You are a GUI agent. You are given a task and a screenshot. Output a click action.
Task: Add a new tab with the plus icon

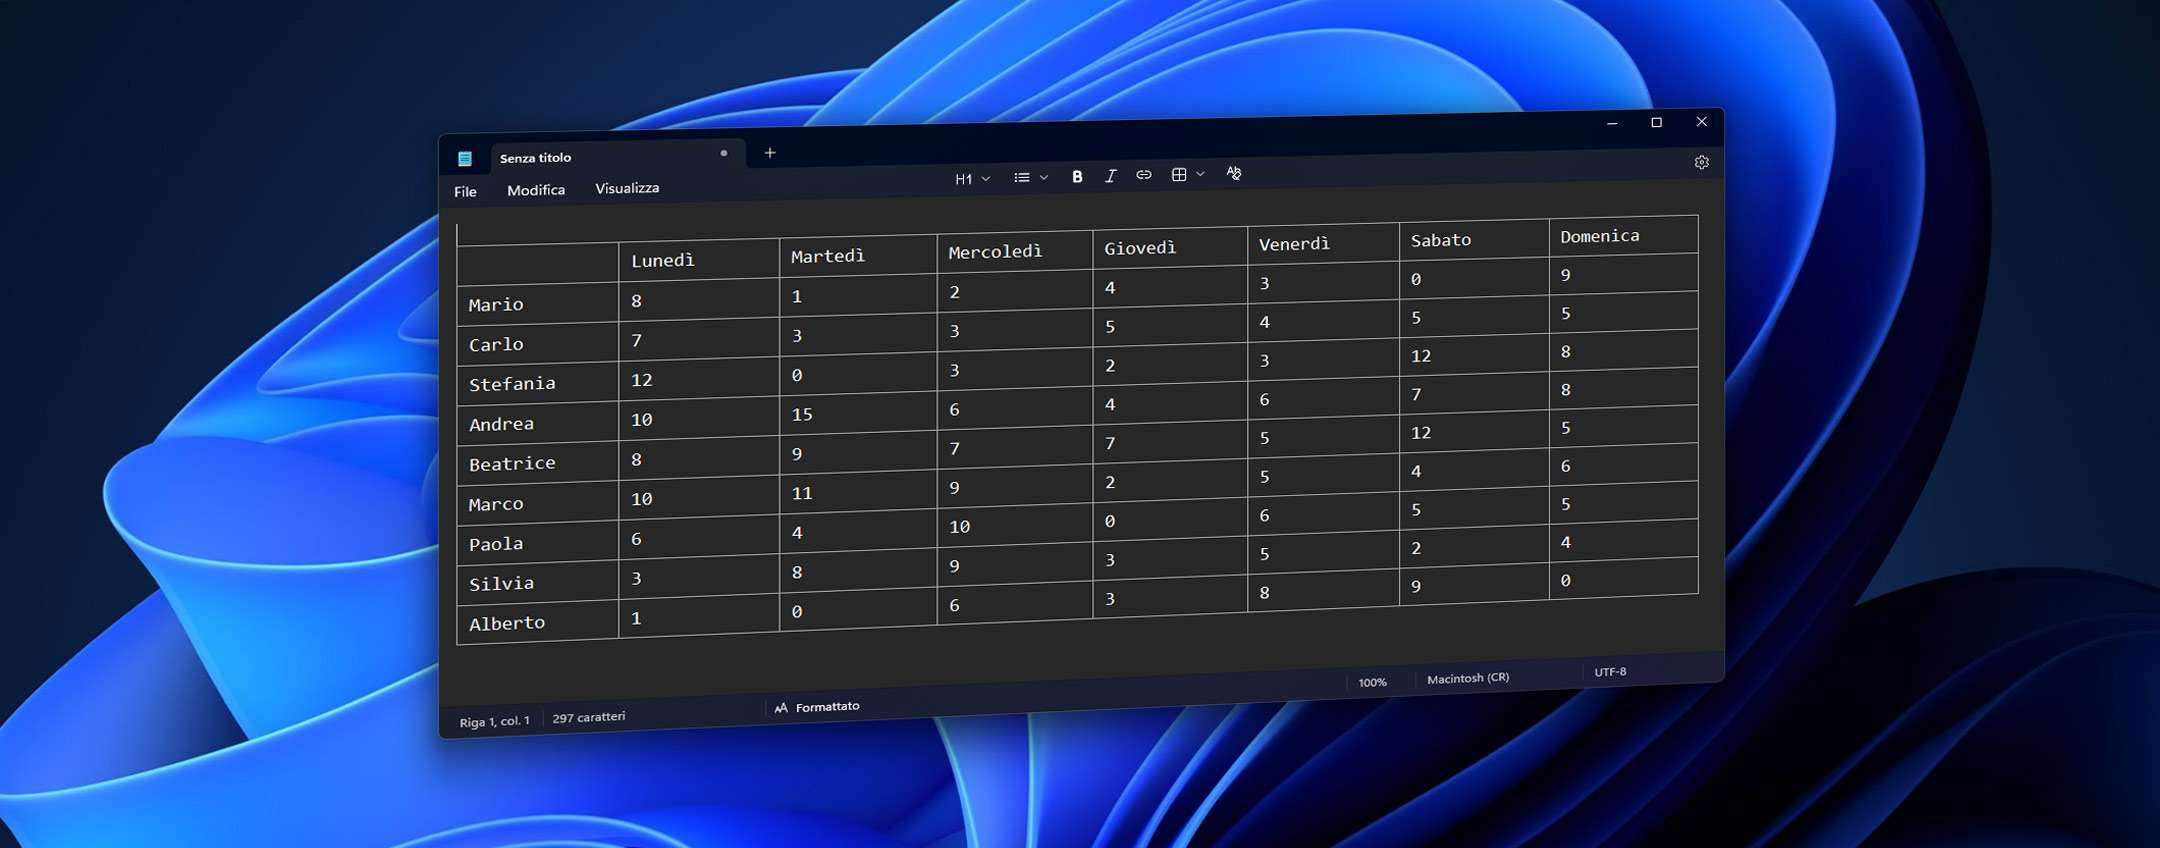(x=770, y=153)
